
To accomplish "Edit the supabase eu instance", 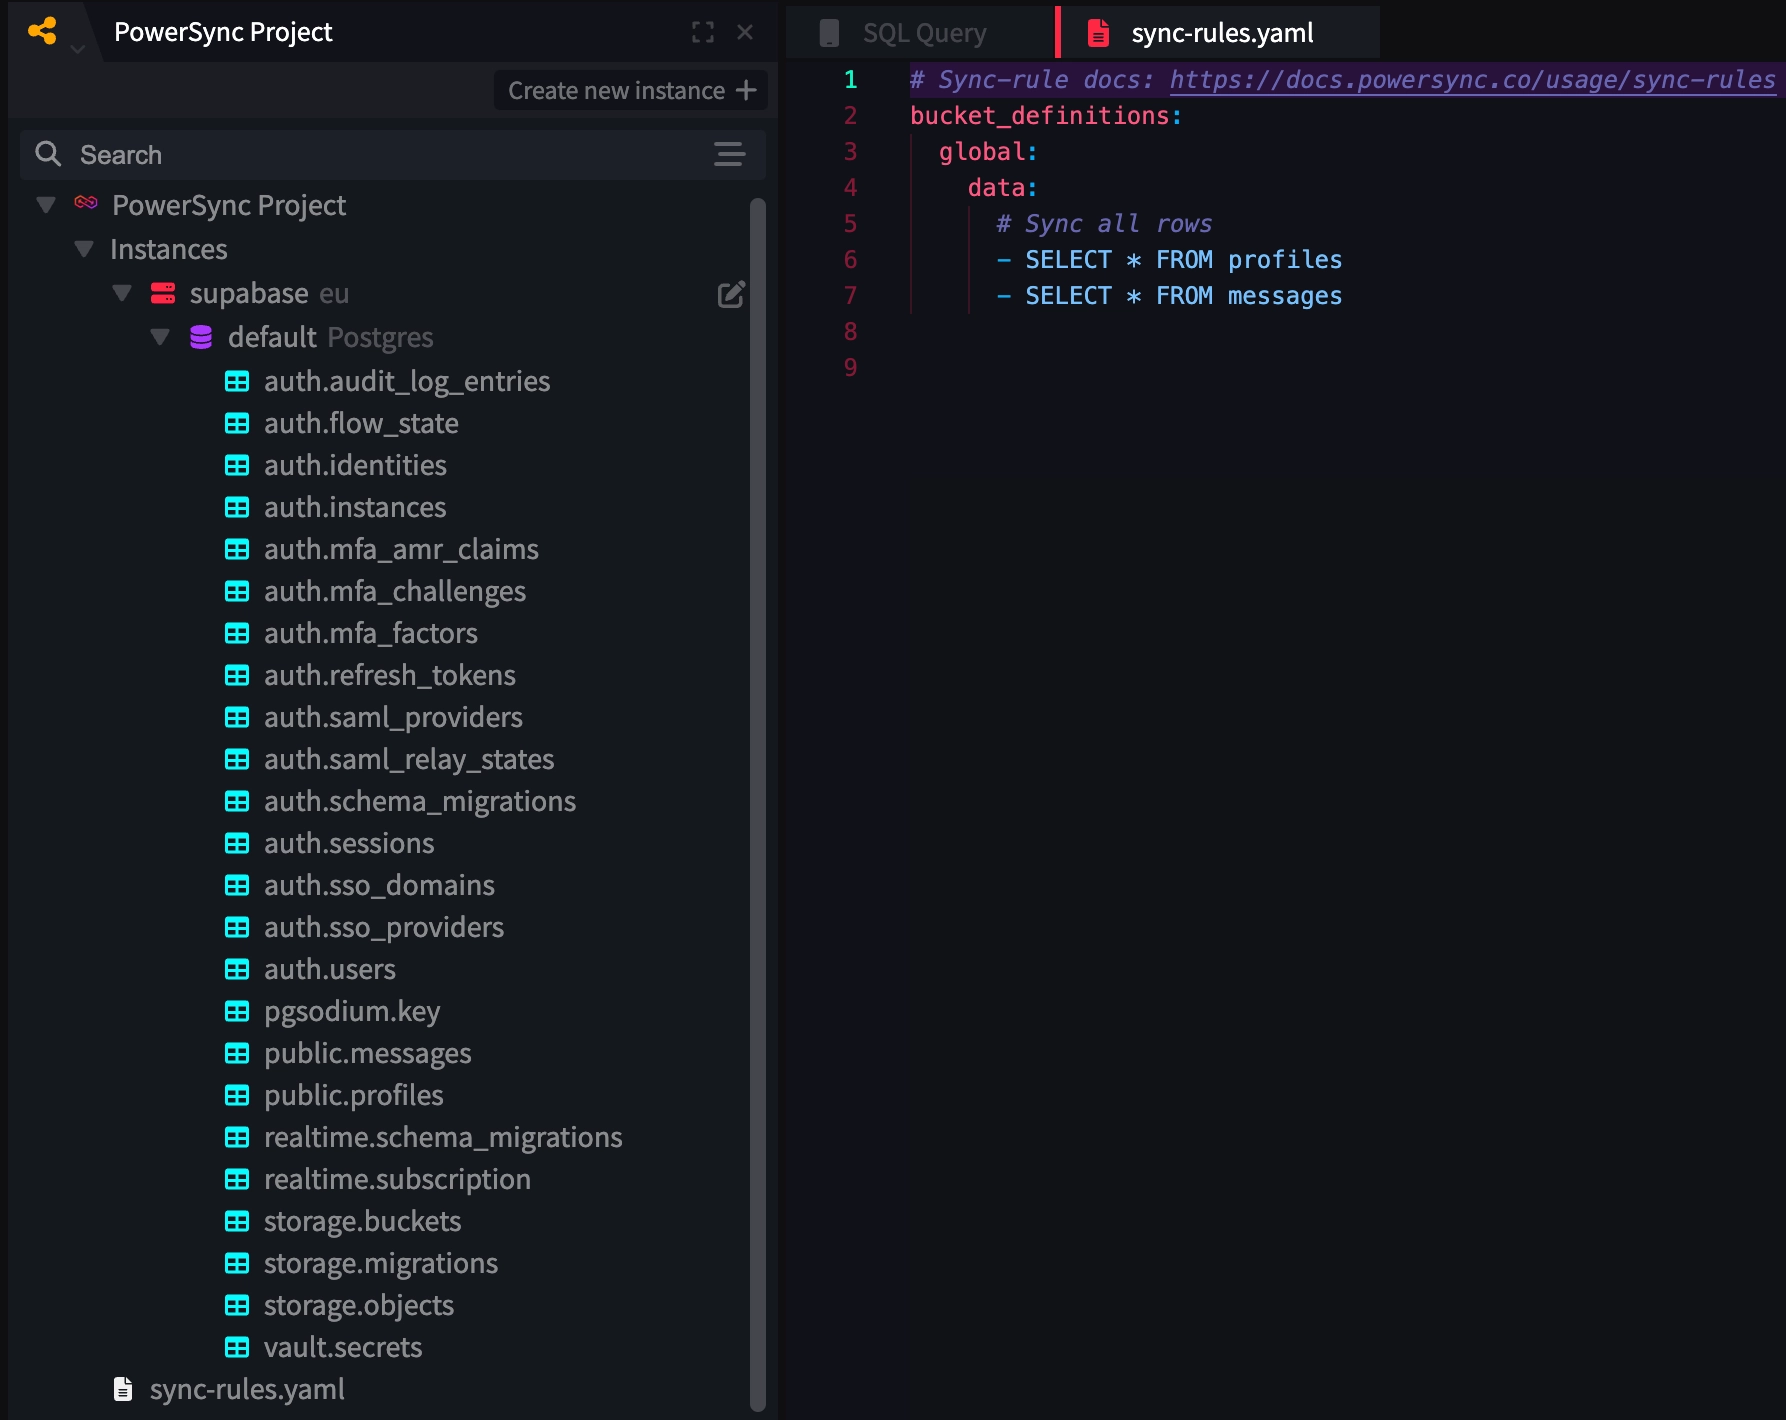I will pyautogui.click(x=731, y=294).
